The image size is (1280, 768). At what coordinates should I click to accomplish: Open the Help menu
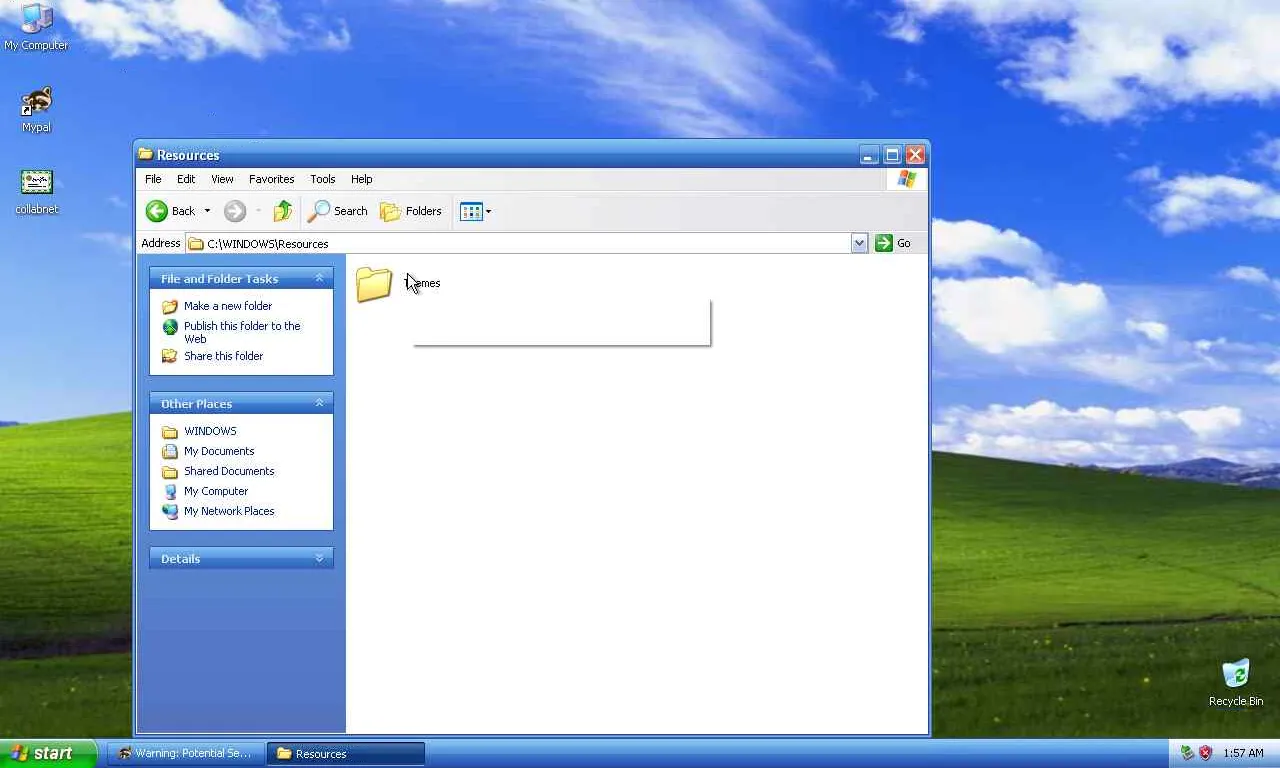point(361,179)
